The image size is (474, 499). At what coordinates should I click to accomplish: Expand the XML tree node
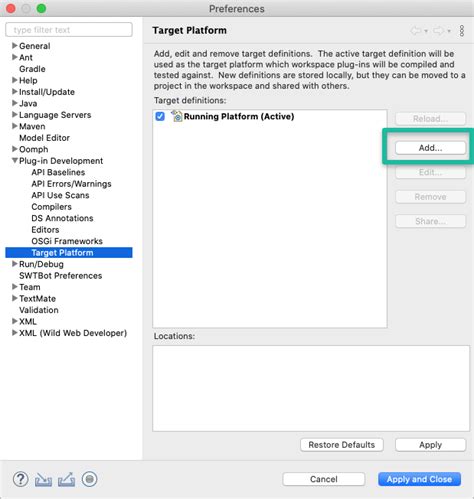pyautogui.click(x=14, y=321)
